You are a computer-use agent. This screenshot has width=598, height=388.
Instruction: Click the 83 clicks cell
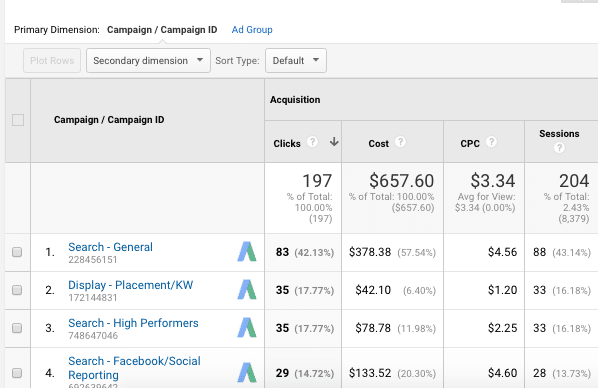coord(282,252)
